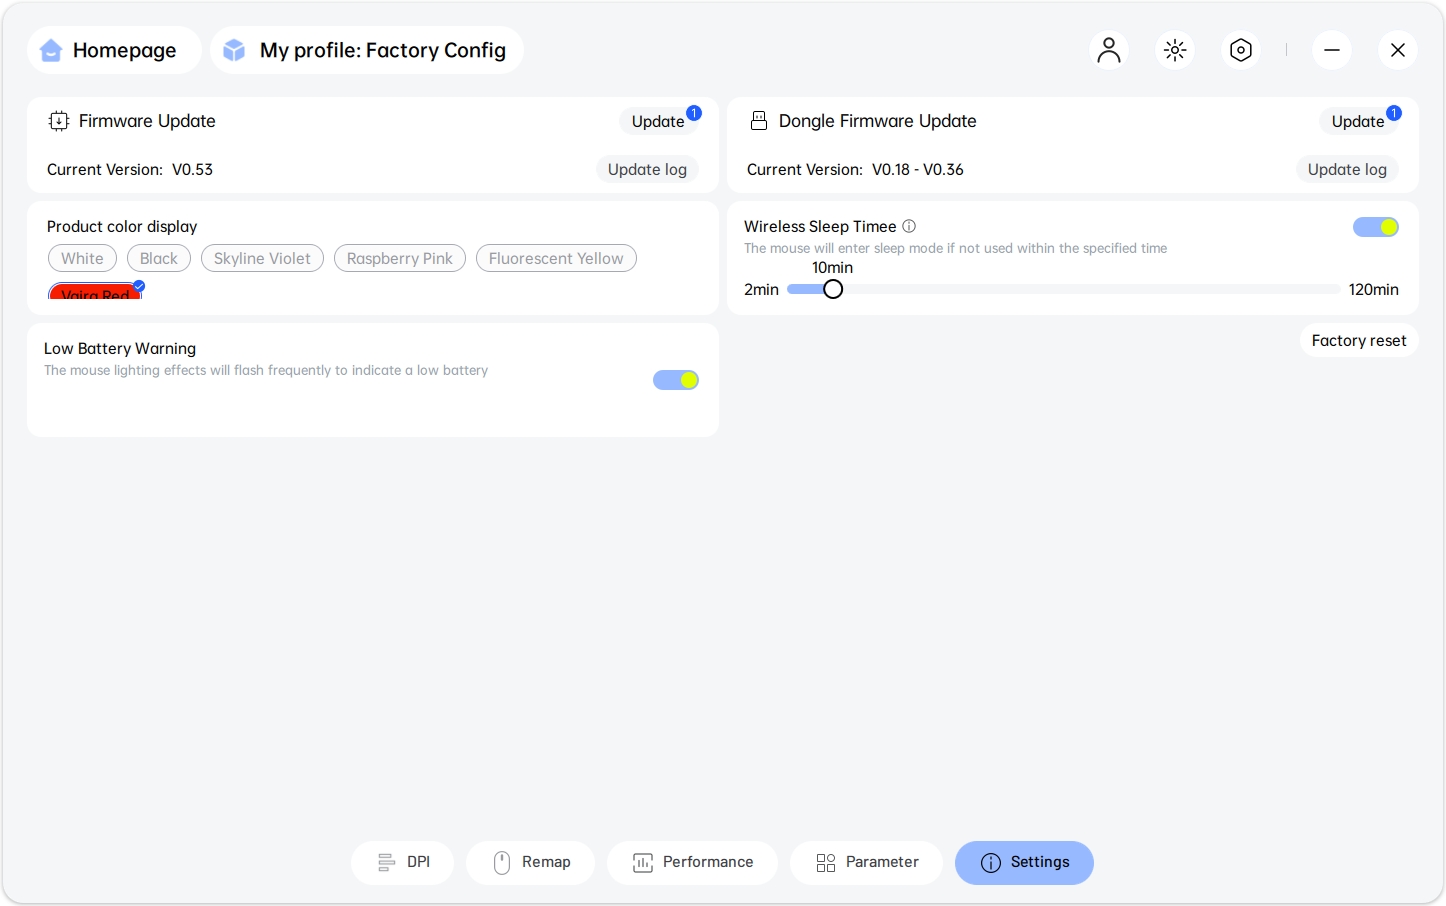Click the info icon beside Wireless Sleep Time

(x=909, y=226)
